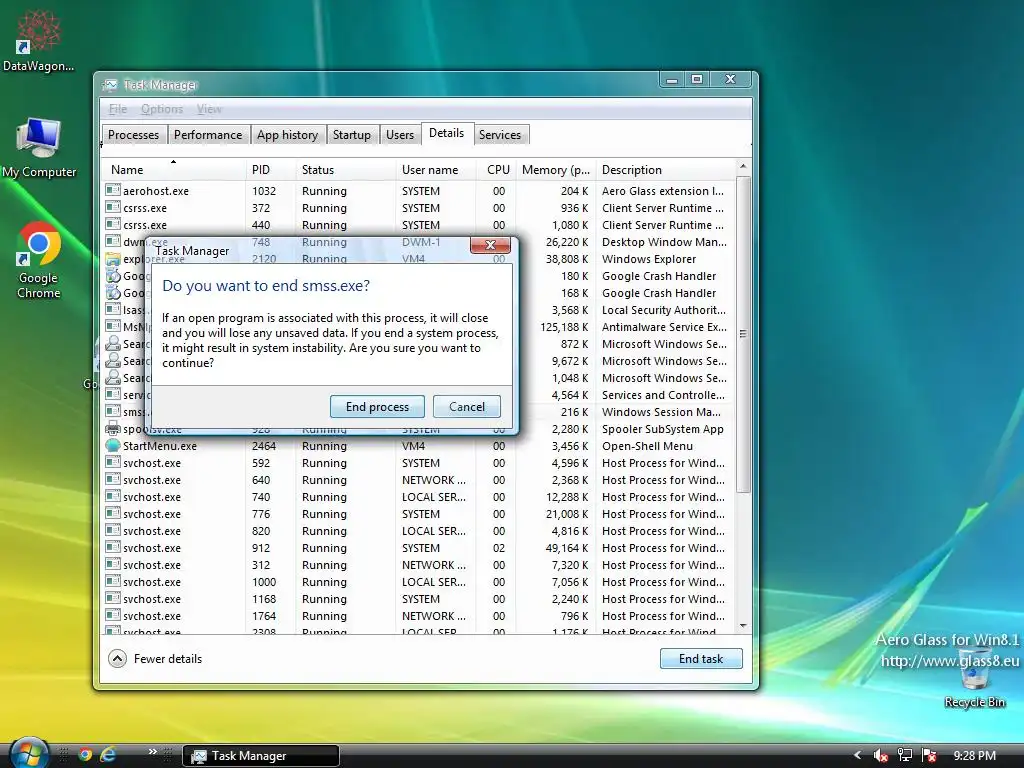The width and height of the screenshot is (1024, 768).
Task: Click icon of svchost.exe PID 740
Action: click(x=113, y=496)
